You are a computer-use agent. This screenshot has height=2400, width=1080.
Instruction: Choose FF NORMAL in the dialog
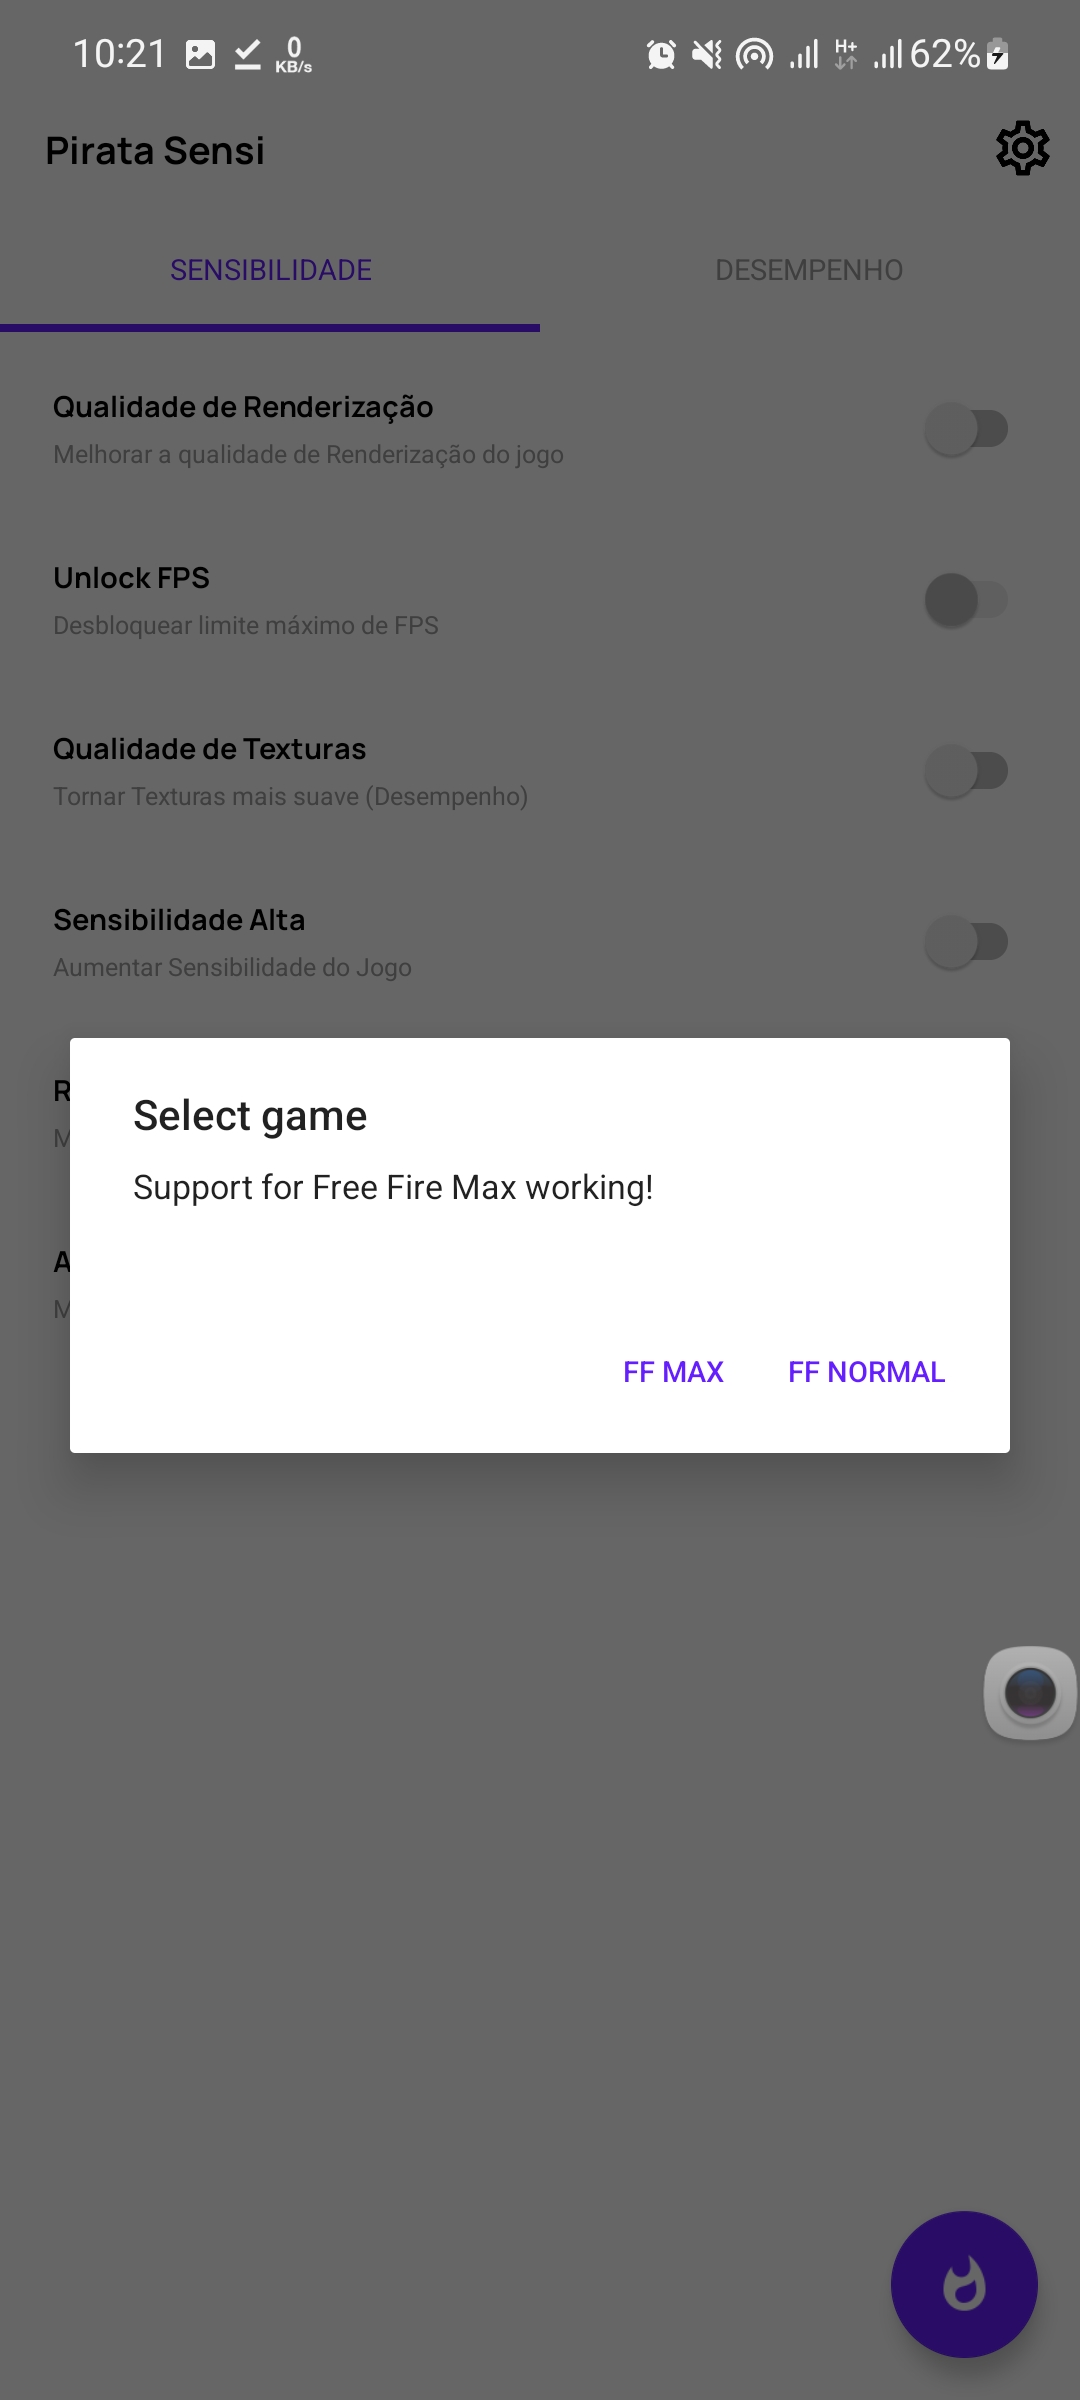click(866, 1372)
